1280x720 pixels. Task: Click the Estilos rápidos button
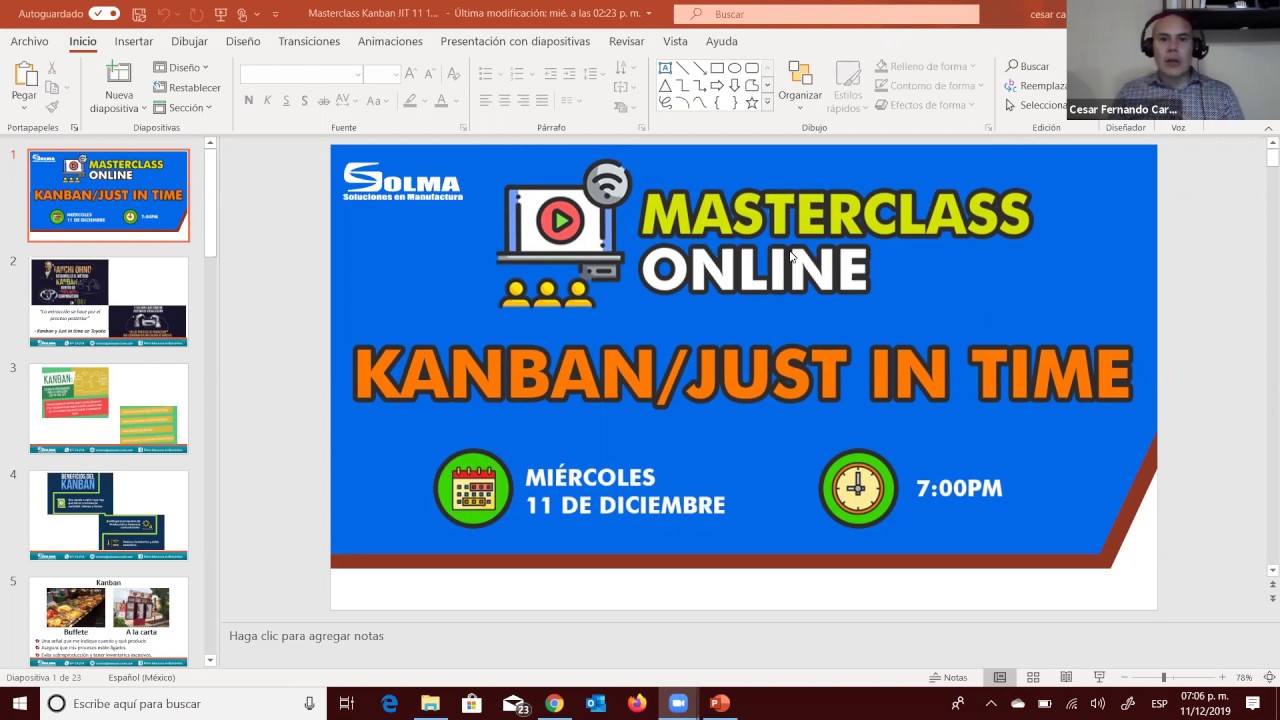[x=848, y=87]
